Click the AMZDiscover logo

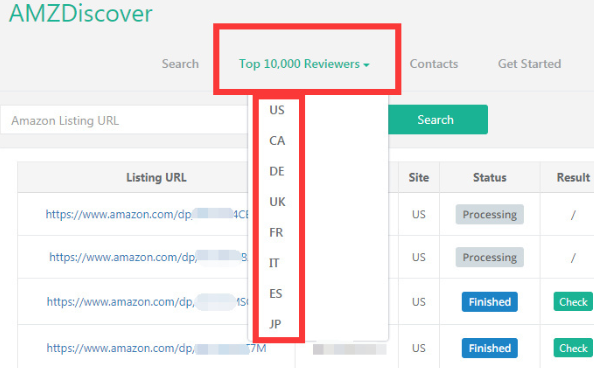[80, 13]
